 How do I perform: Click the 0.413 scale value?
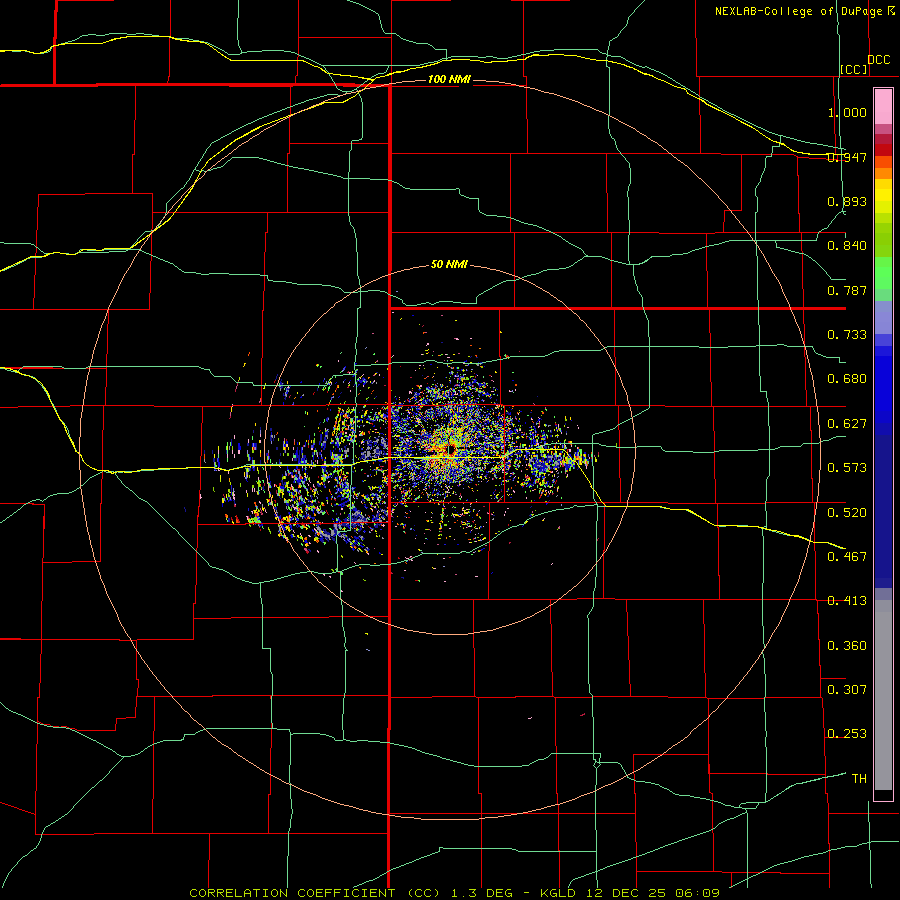click(847, 601)
